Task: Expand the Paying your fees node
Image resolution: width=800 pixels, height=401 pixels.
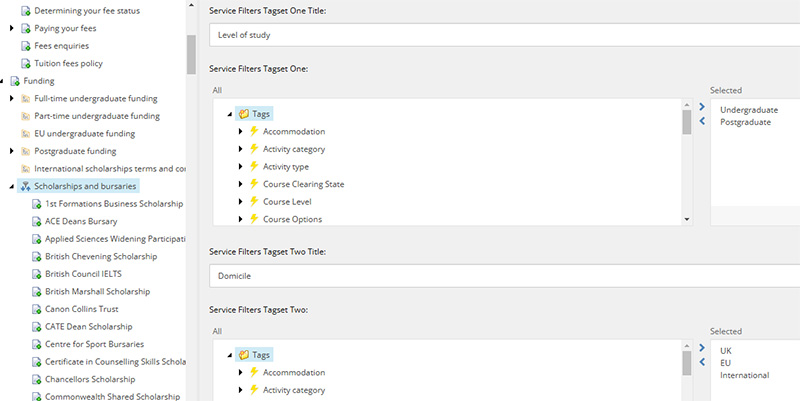Action: pos(12,28)
